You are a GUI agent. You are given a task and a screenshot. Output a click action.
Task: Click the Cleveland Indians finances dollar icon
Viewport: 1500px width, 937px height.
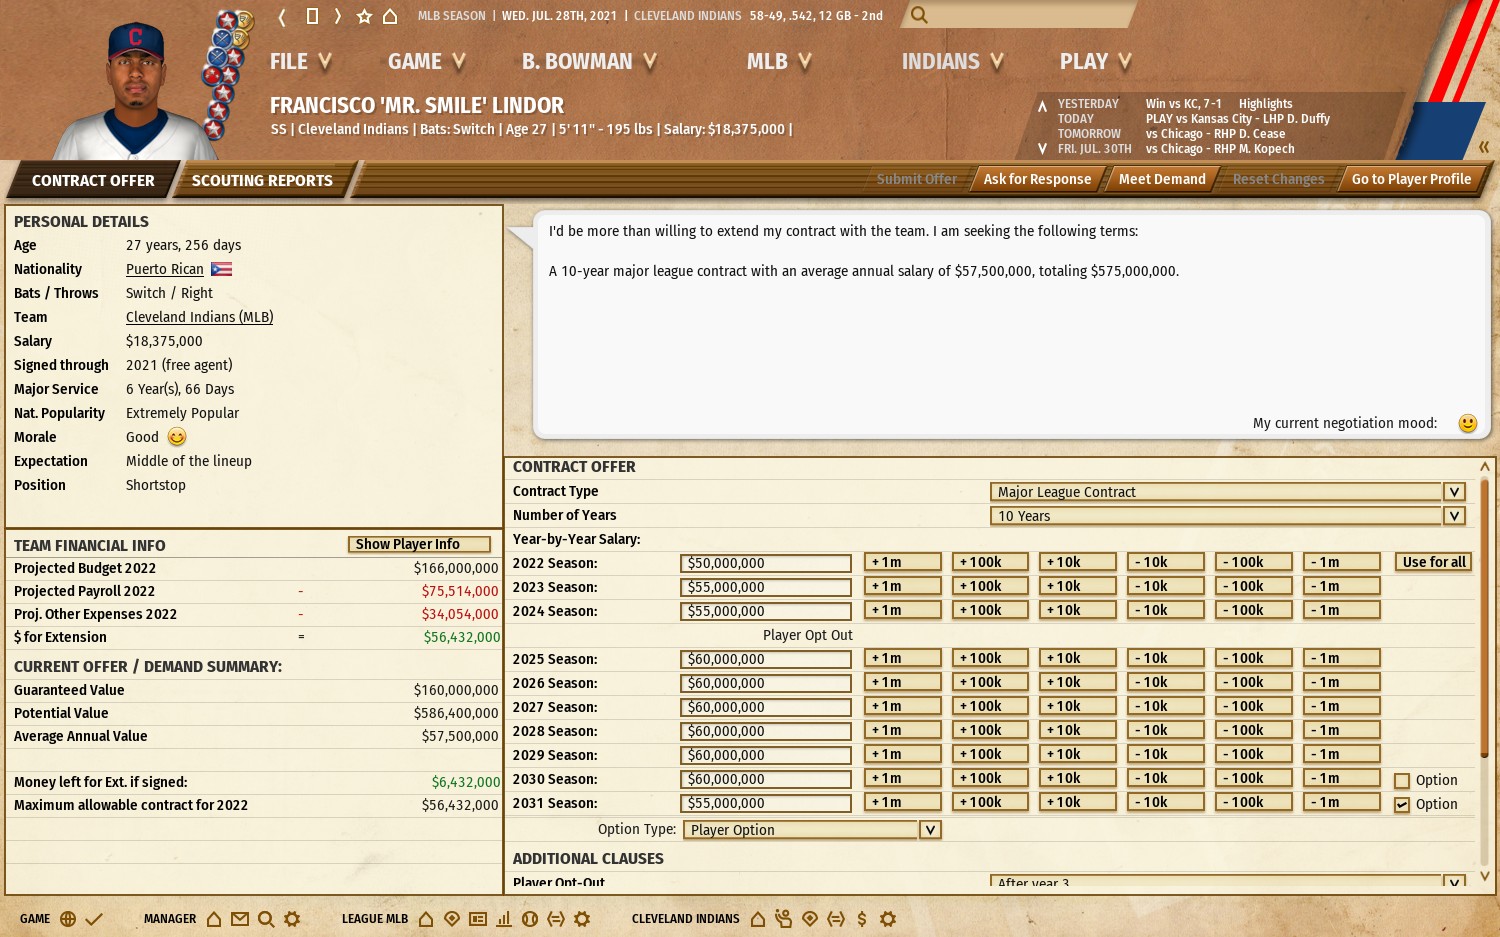point(862,919)
